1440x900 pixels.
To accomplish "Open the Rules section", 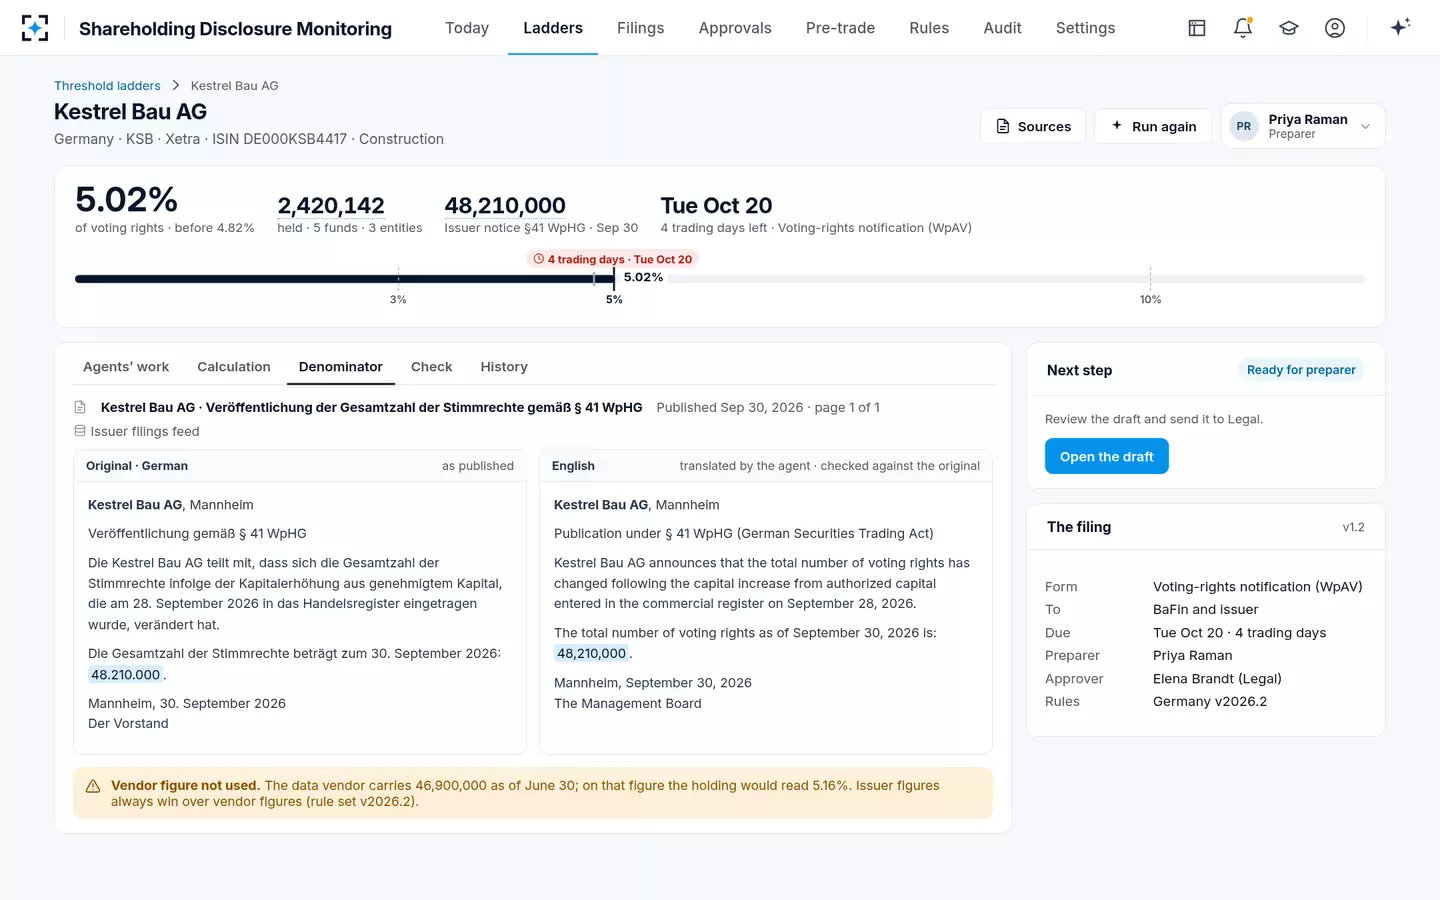I will click(x=929, y=28).
